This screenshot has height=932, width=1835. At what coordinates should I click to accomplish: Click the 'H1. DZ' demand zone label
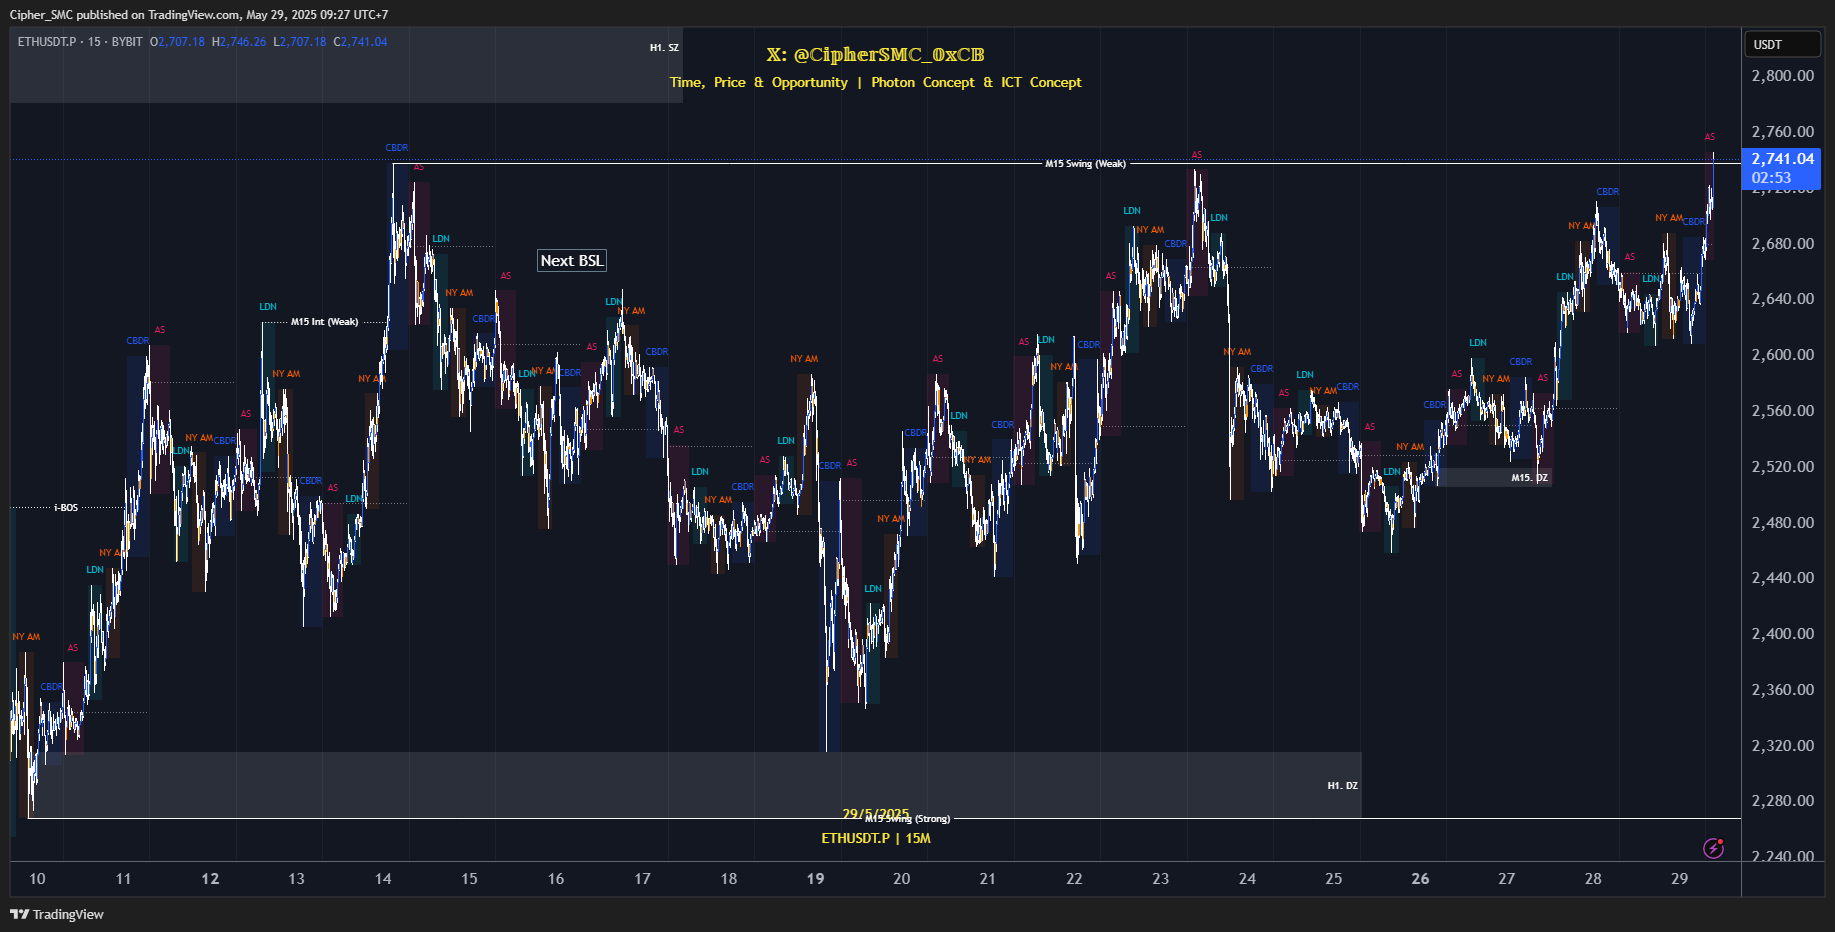[x=1342, y=786]
